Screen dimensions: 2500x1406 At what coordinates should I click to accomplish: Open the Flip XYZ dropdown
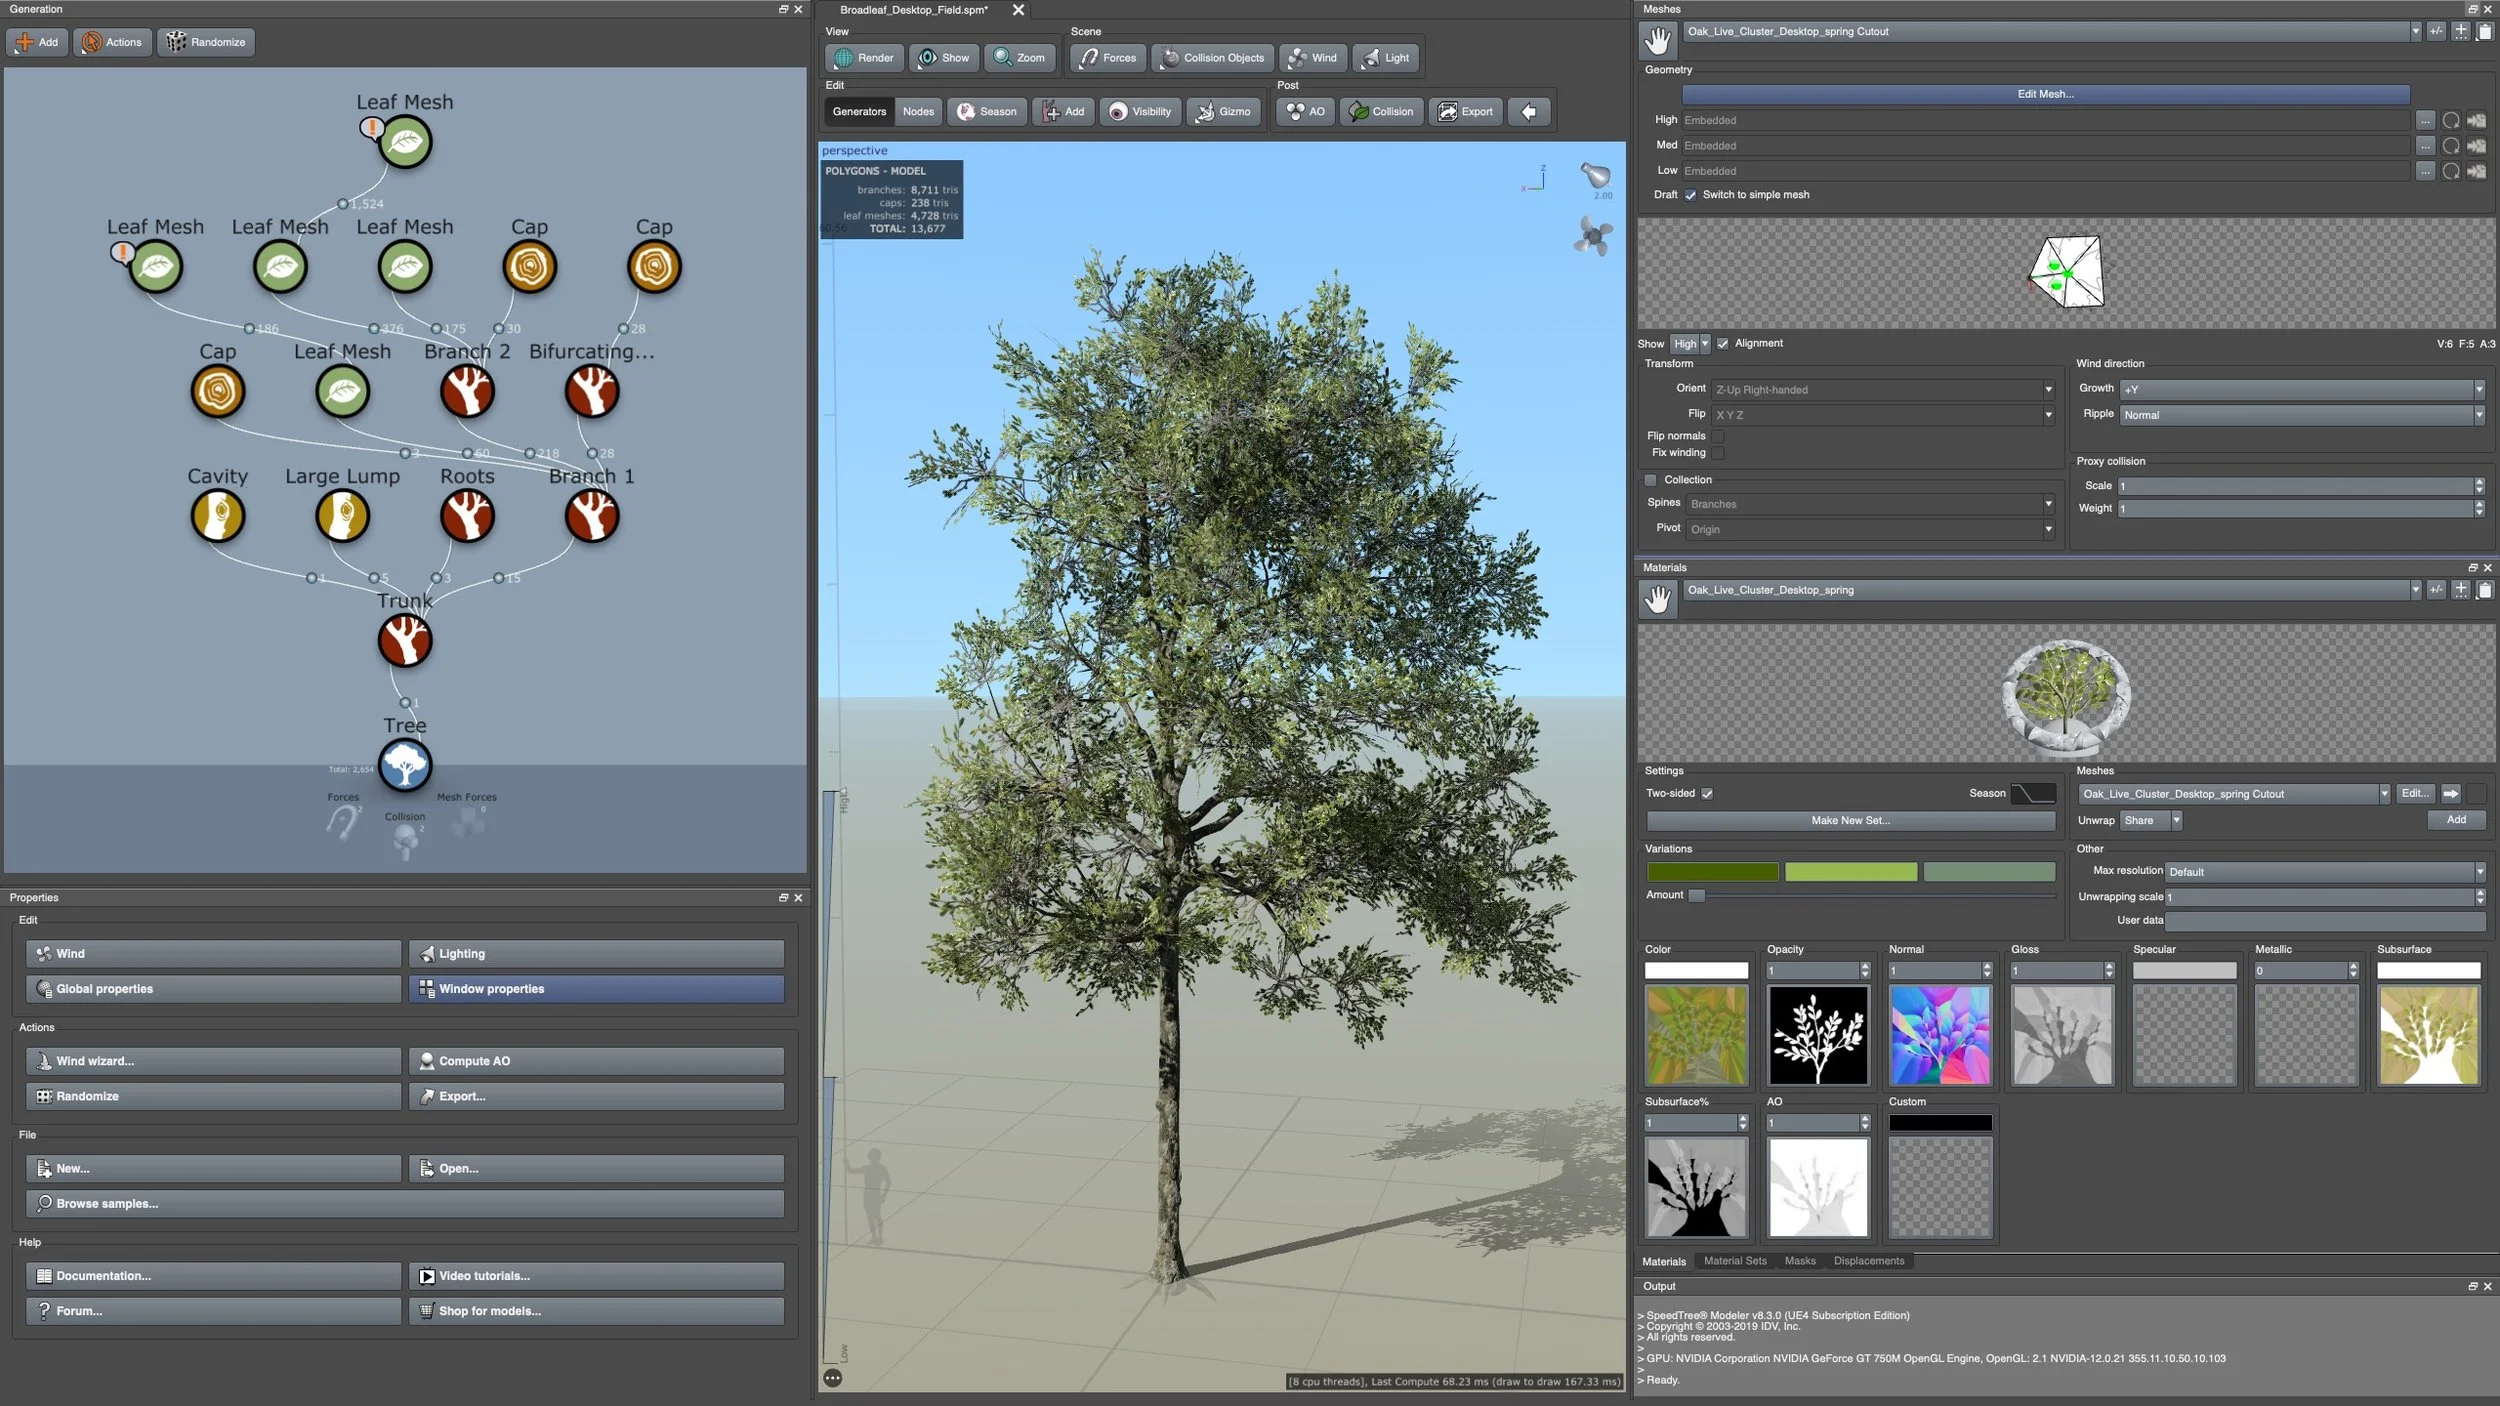[1883, 415]
